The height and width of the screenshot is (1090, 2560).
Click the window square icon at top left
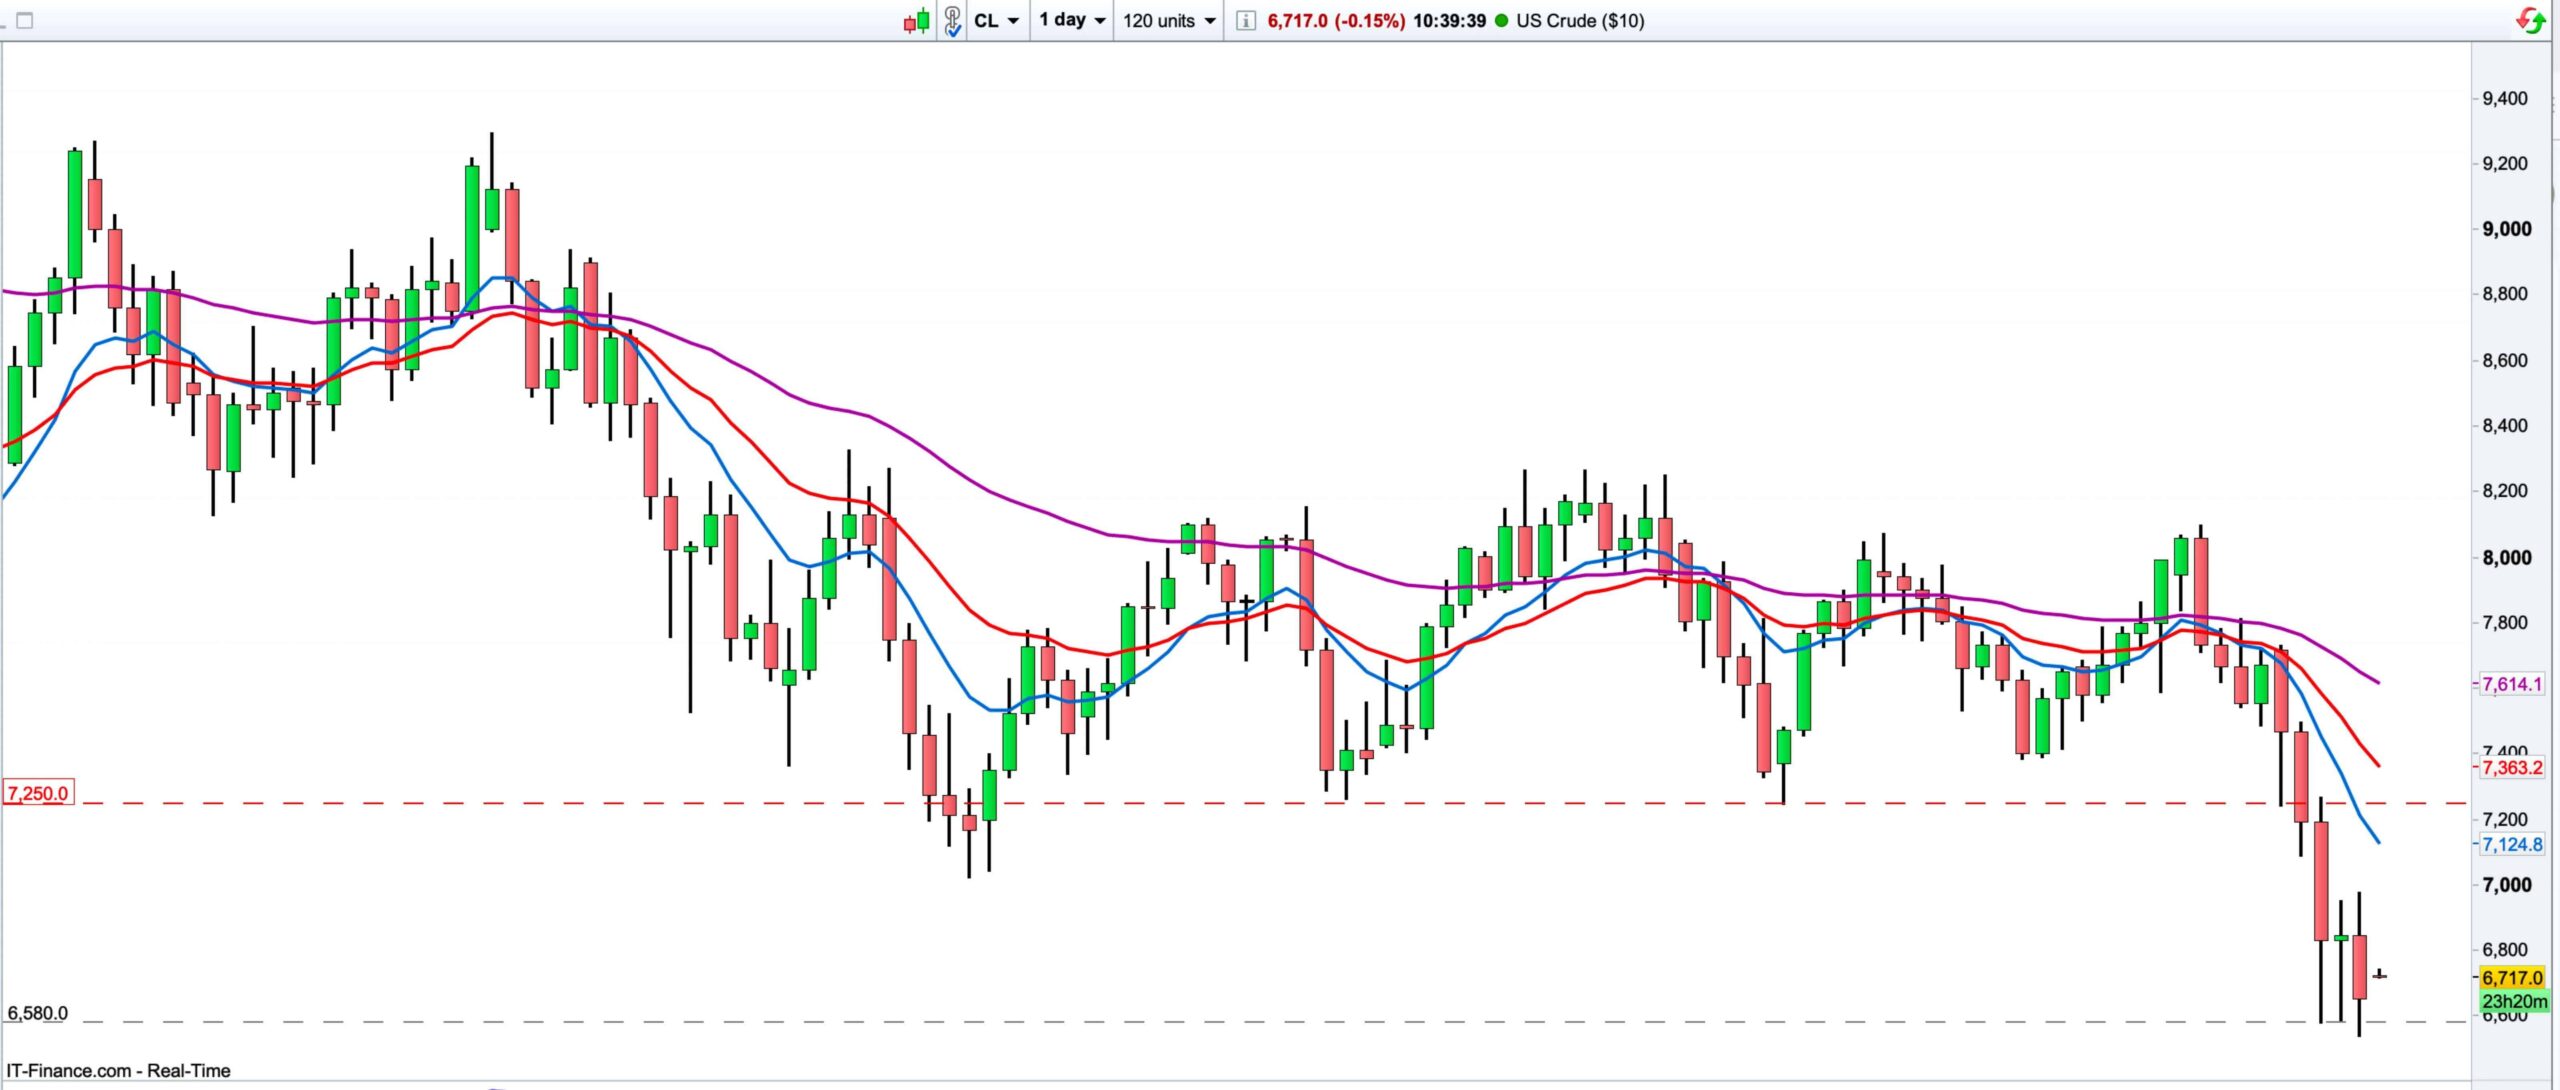point(25,20)
